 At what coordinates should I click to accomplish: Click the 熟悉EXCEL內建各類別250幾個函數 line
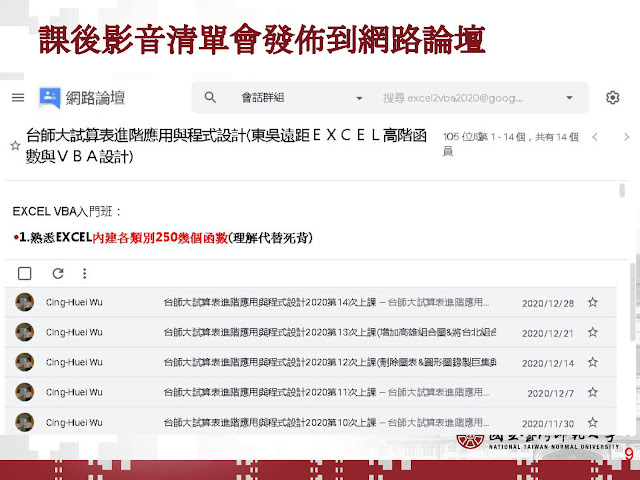(x=163, y=238)
